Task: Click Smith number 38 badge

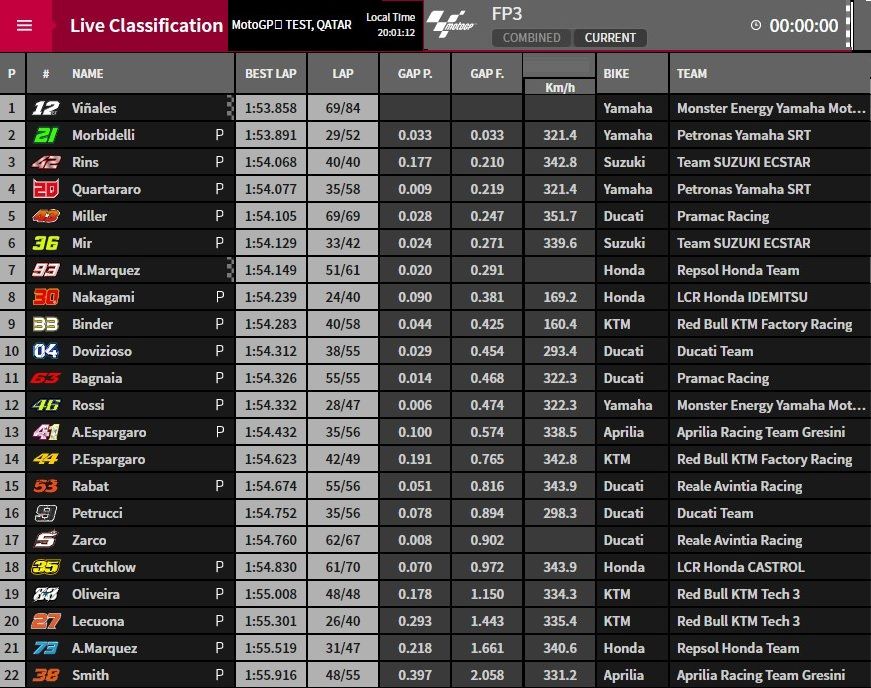Action: (x=46, y=675)
